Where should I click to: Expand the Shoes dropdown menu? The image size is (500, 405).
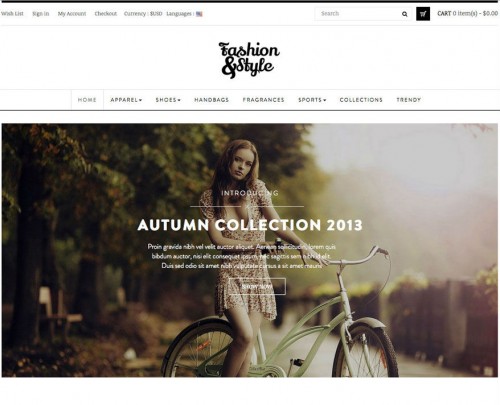[168, 100]
